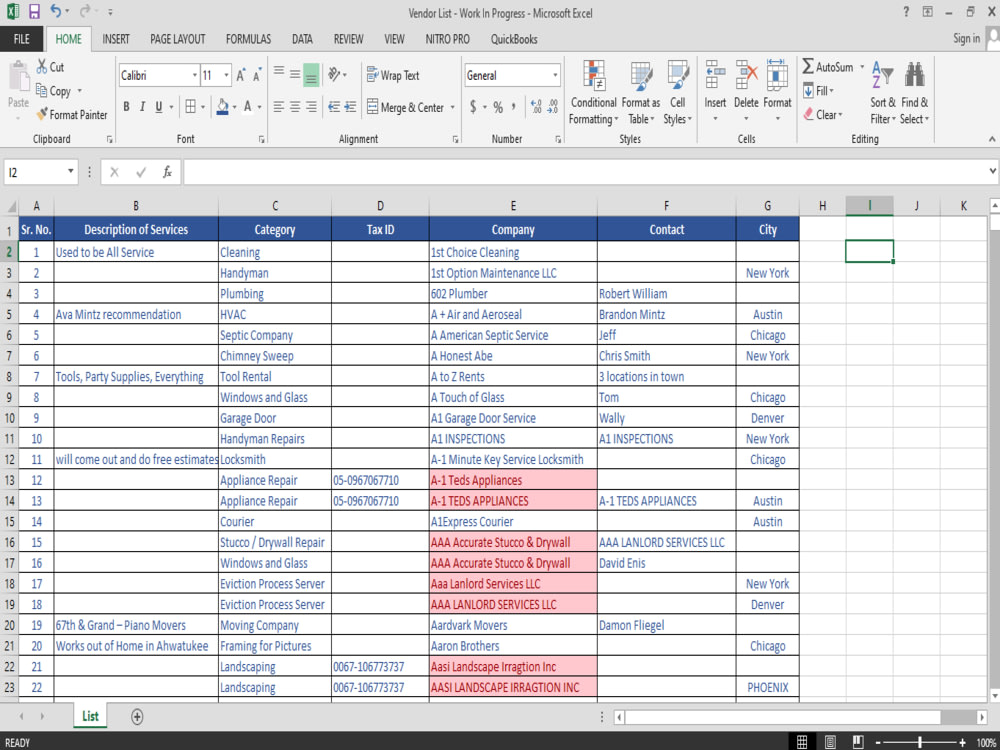Open the General number format dropdown

click(x=555, y=75)
